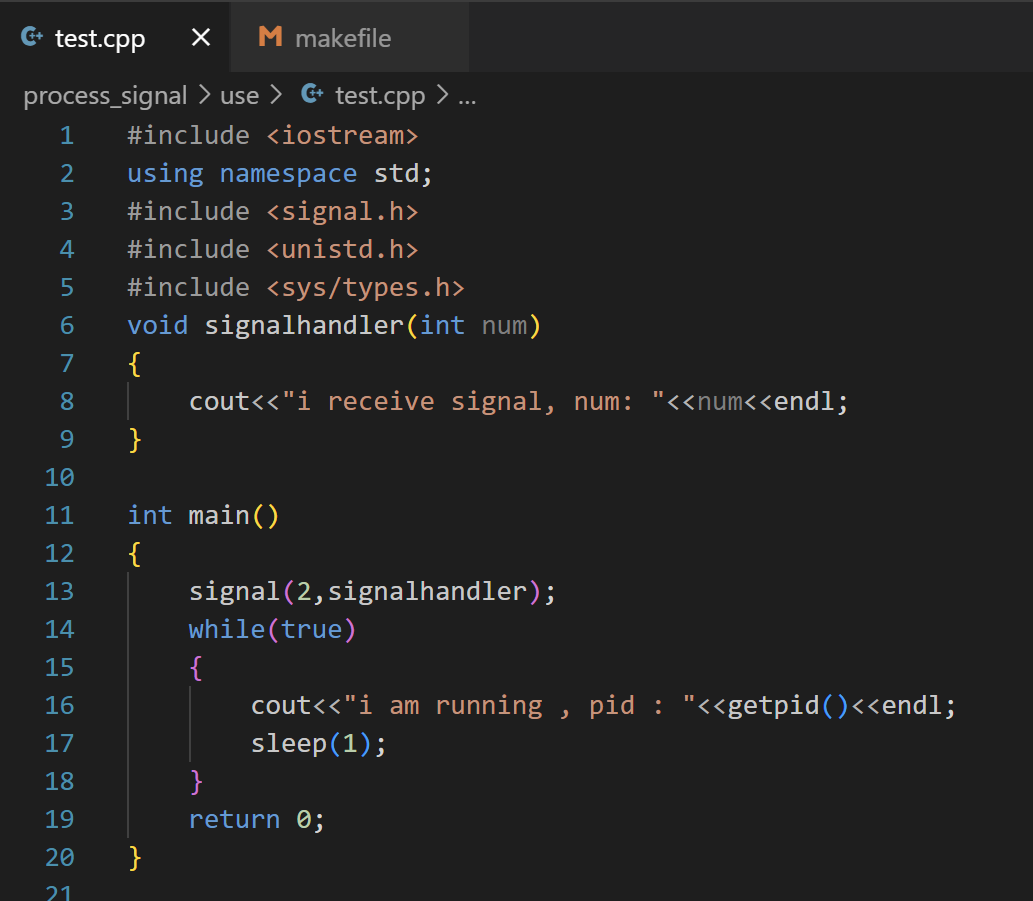Click line number 1 in gutter

coord(67,136)
